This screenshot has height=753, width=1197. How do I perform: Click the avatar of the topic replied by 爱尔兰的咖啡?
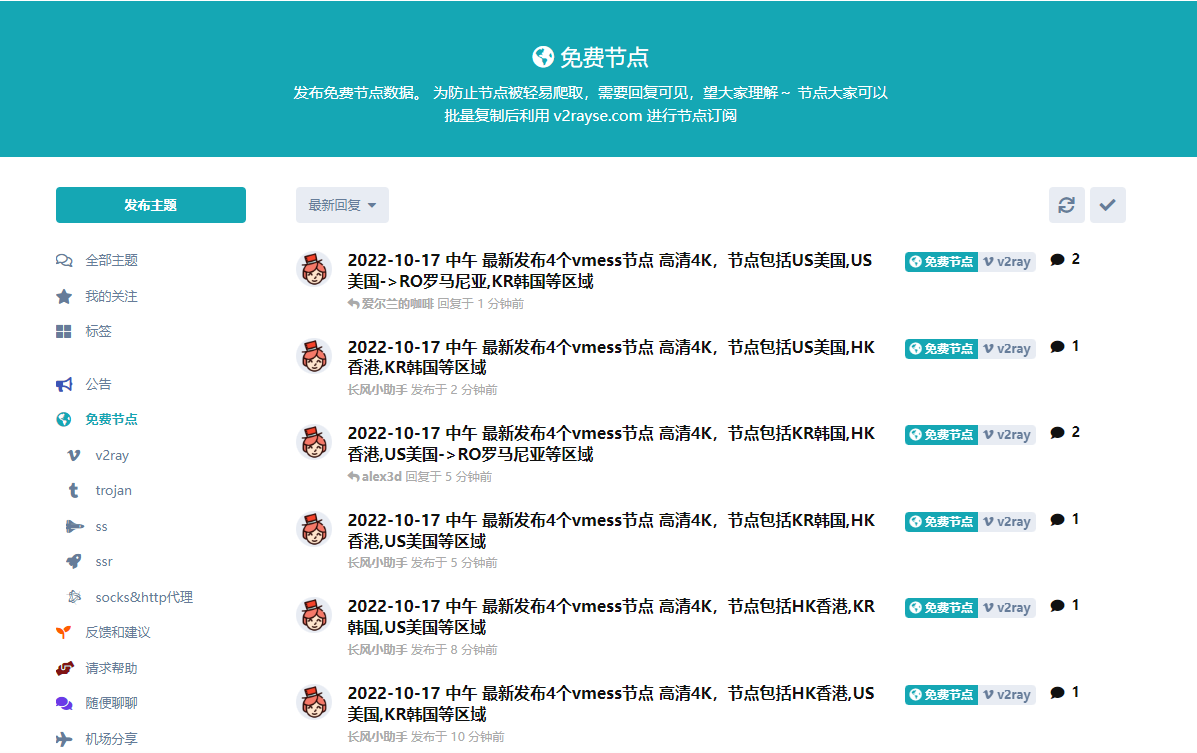pos(314,270)
